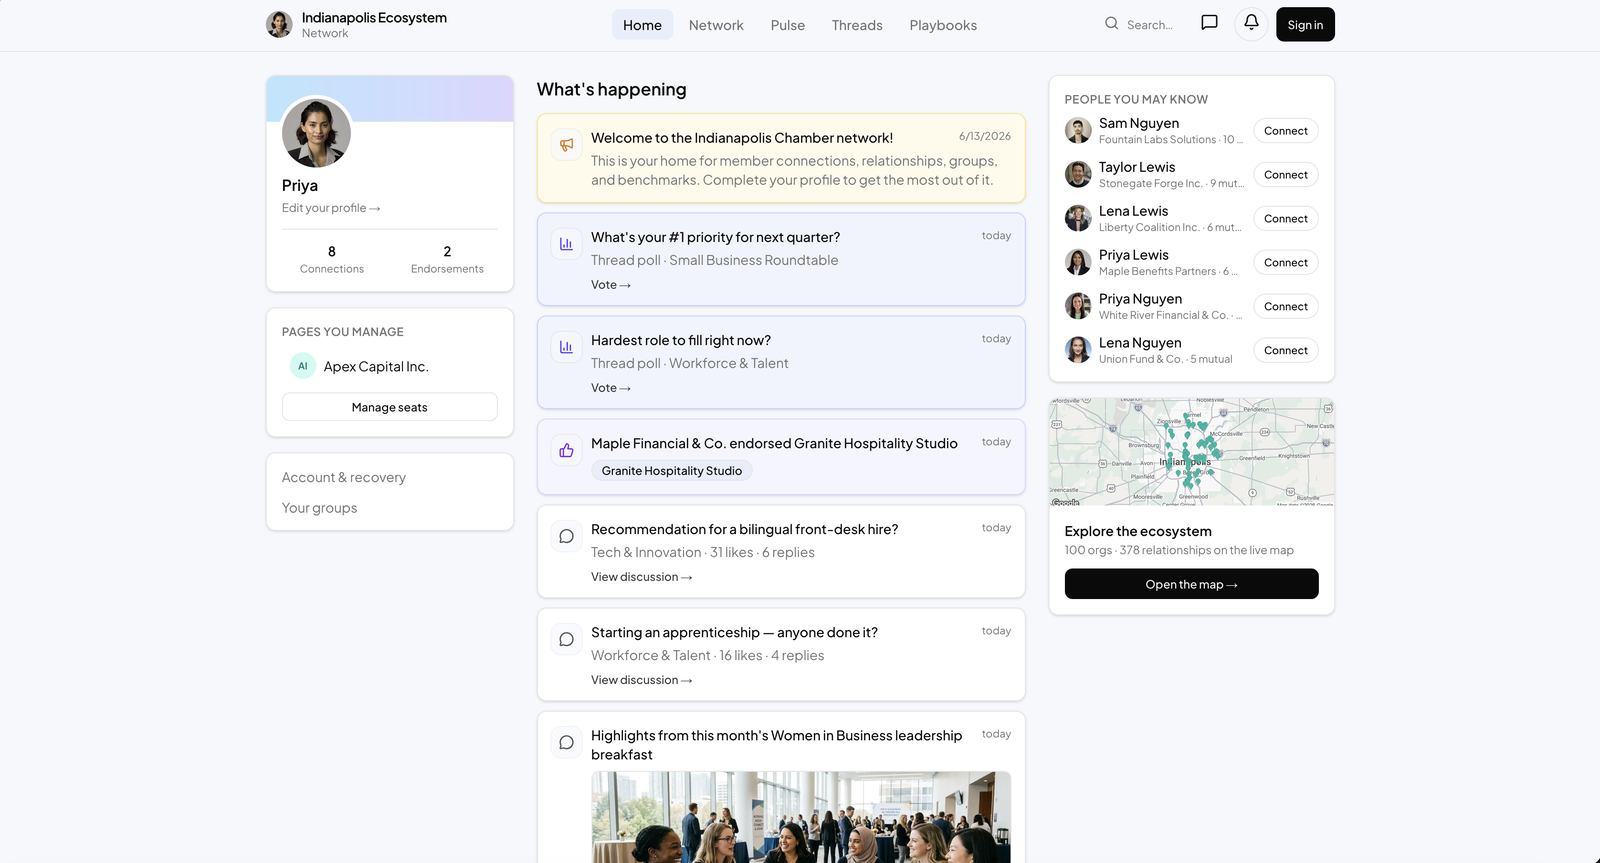Viewport: 1600px width, 863px height.
Task: Click the poll chart icon for Hardest role poll
Action: tap(566, 347)
